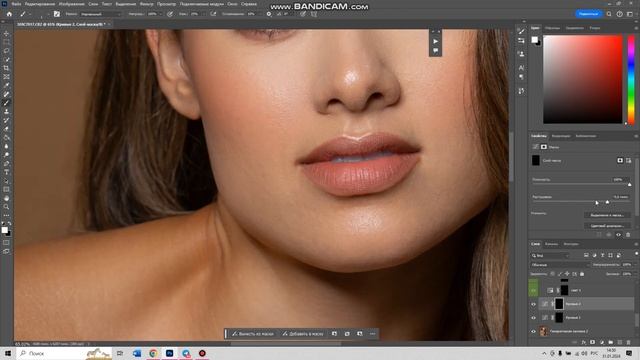Open the brush blend mode dropdown
Viewport: 640px width, 360px height.
[100, 14]
